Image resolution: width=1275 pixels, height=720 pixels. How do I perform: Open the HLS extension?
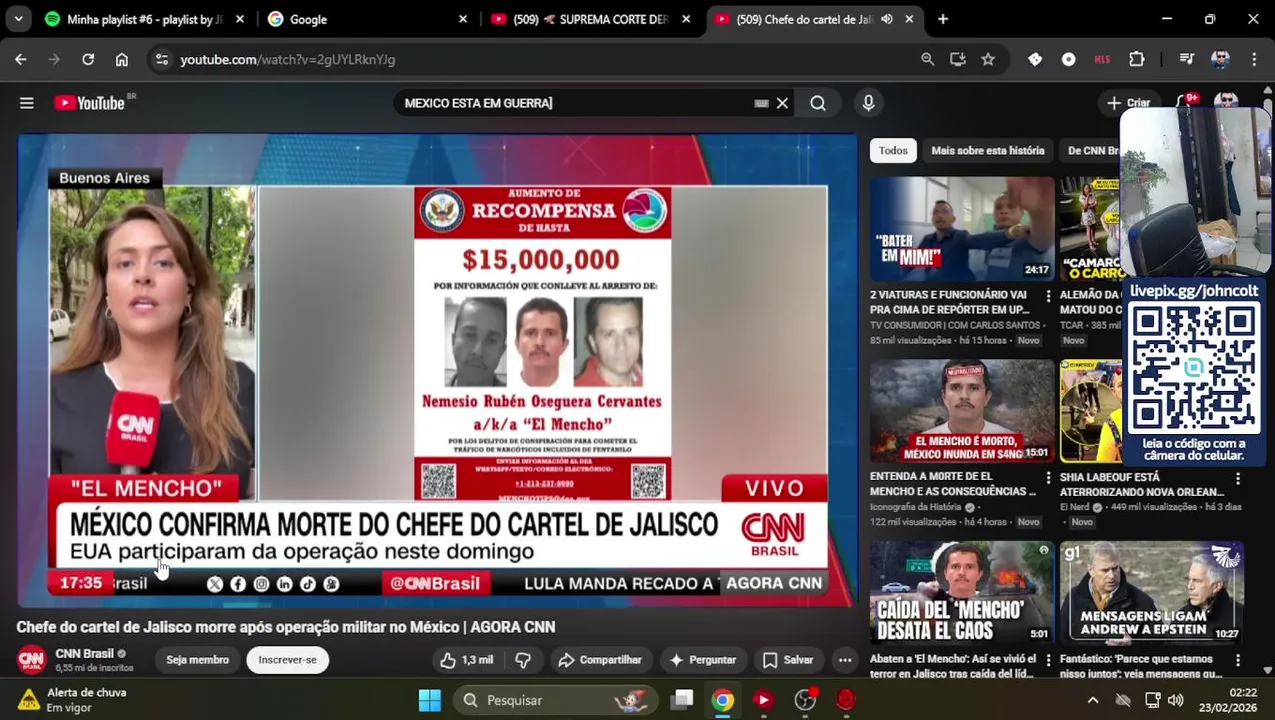(1102, 60)
